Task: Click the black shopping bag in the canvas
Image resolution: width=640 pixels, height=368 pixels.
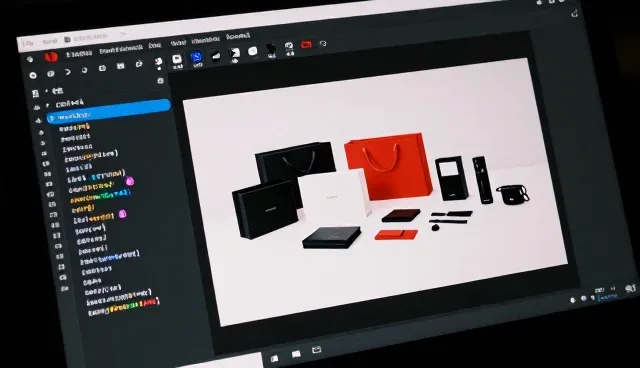Action: tap(296, 162)
